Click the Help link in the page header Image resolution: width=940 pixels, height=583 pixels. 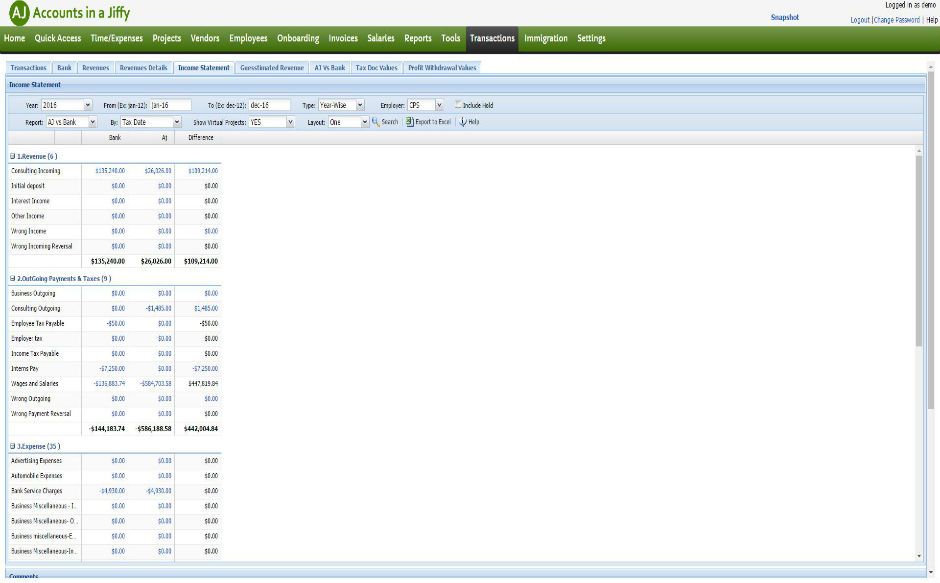[932, 20]
